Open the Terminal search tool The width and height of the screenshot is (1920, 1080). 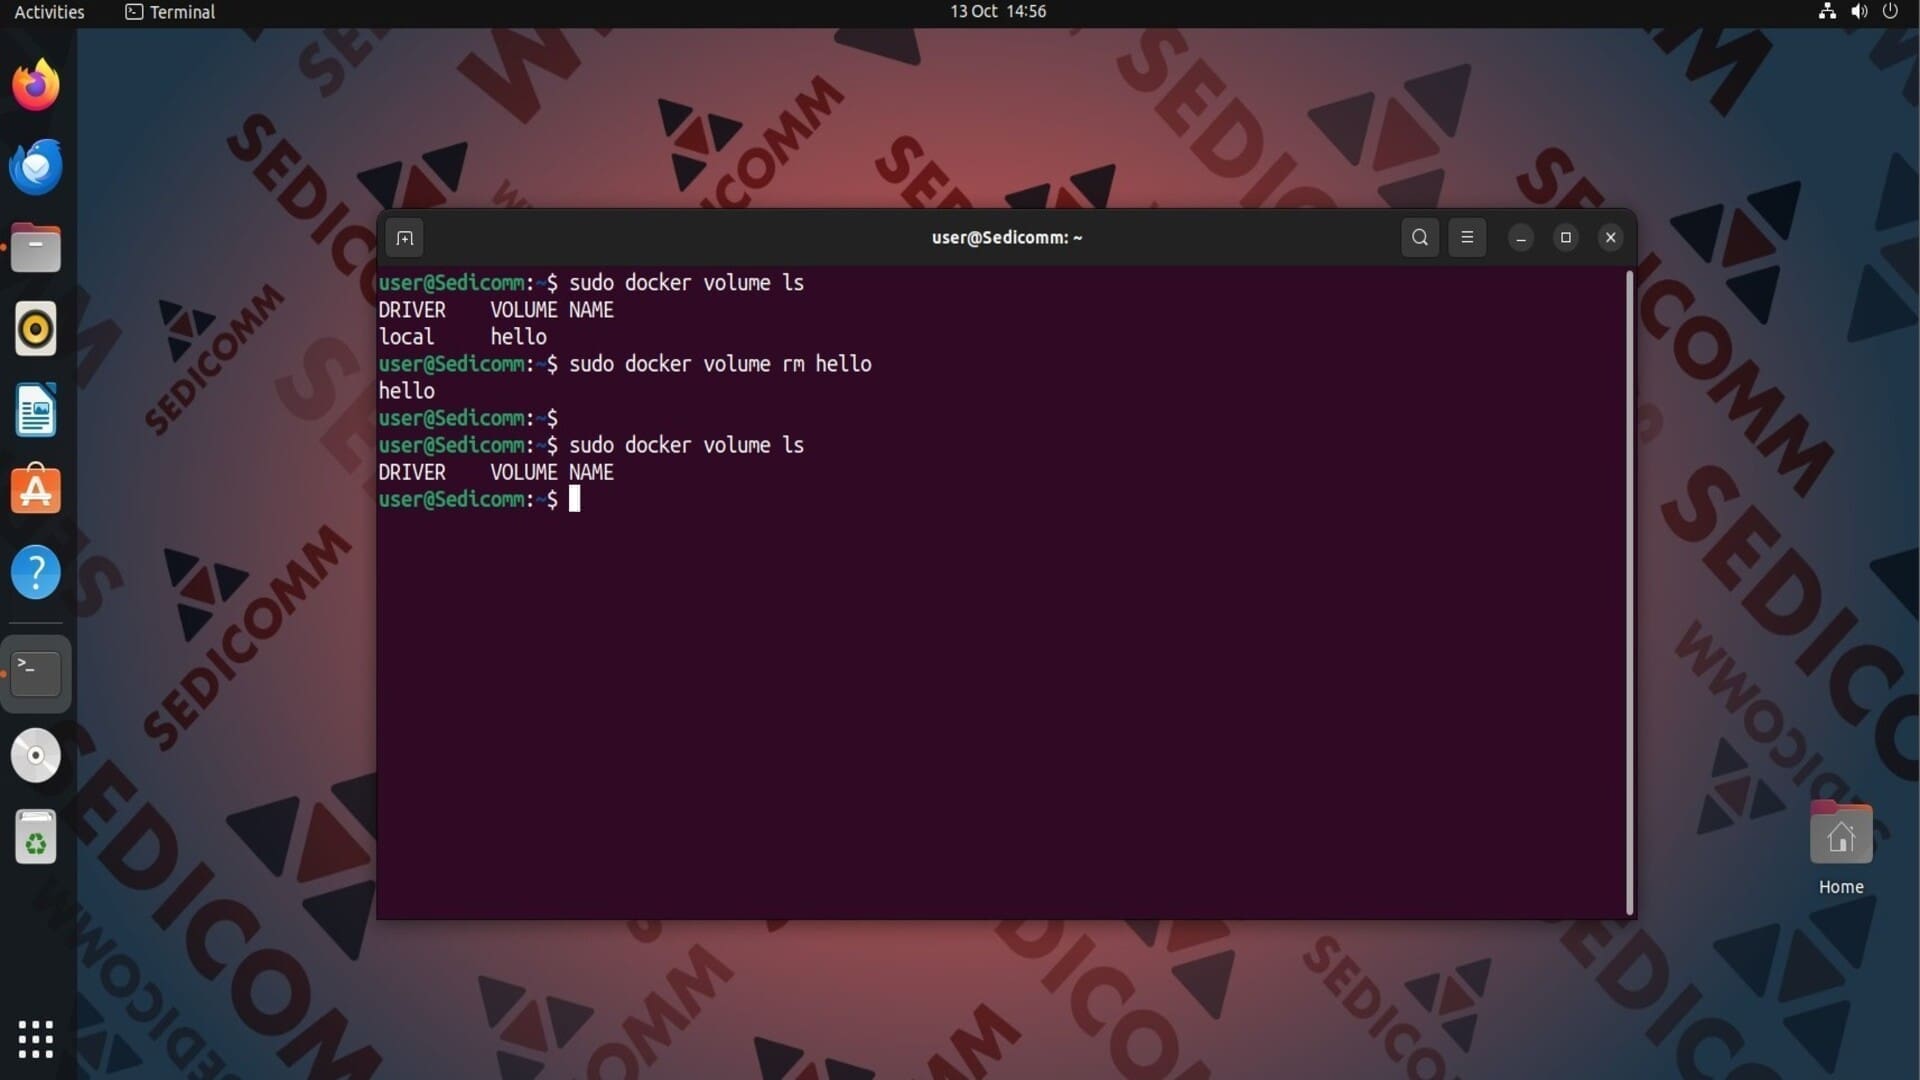pyautogui.click(x=1419, y=238)
